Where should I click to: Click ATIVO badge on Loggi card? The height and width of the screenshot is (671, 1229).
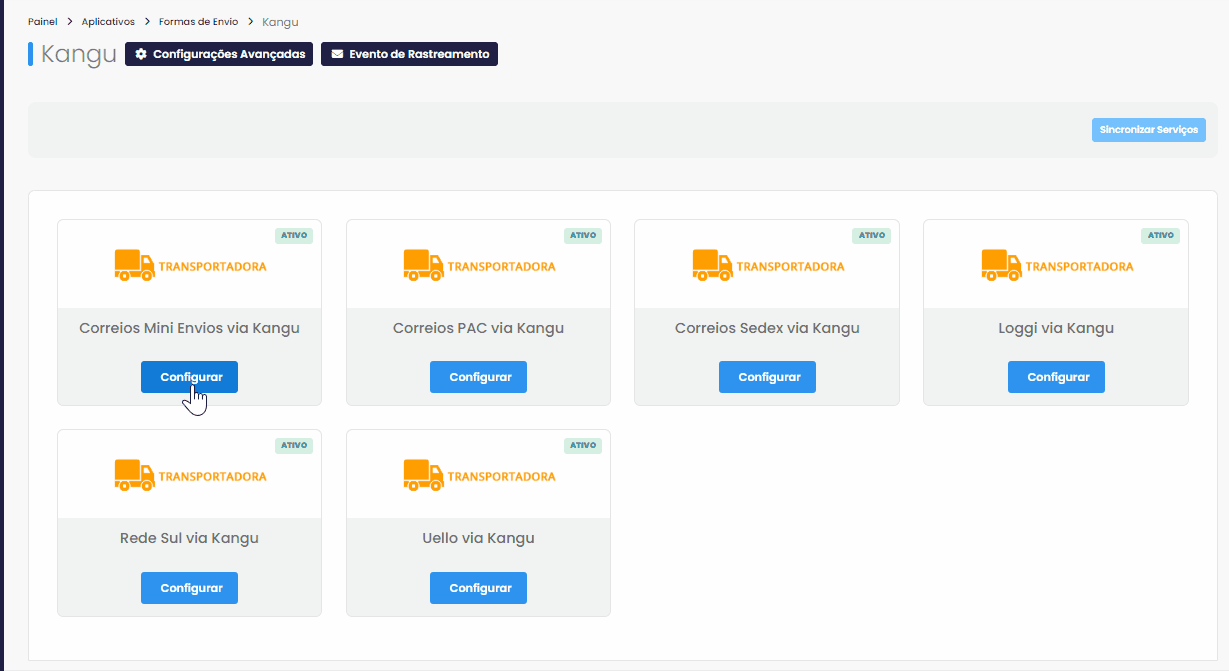(1160, 235)
